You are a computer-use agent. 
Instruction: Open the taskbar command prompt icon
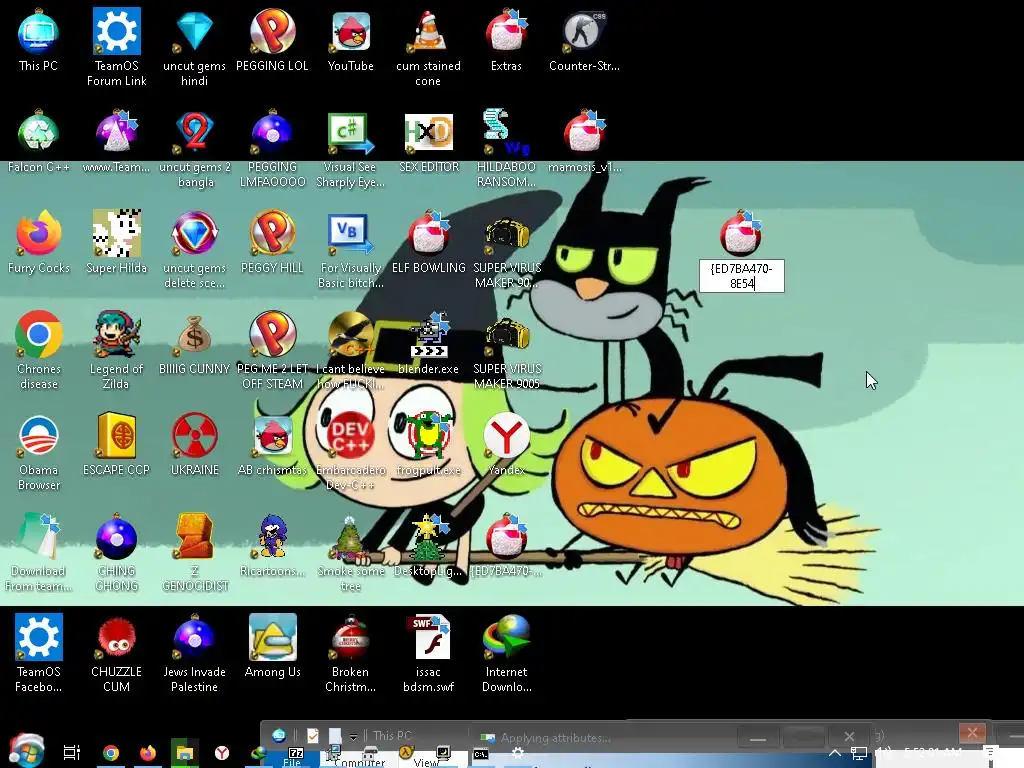pyautogui.click(x=481, y=754)
